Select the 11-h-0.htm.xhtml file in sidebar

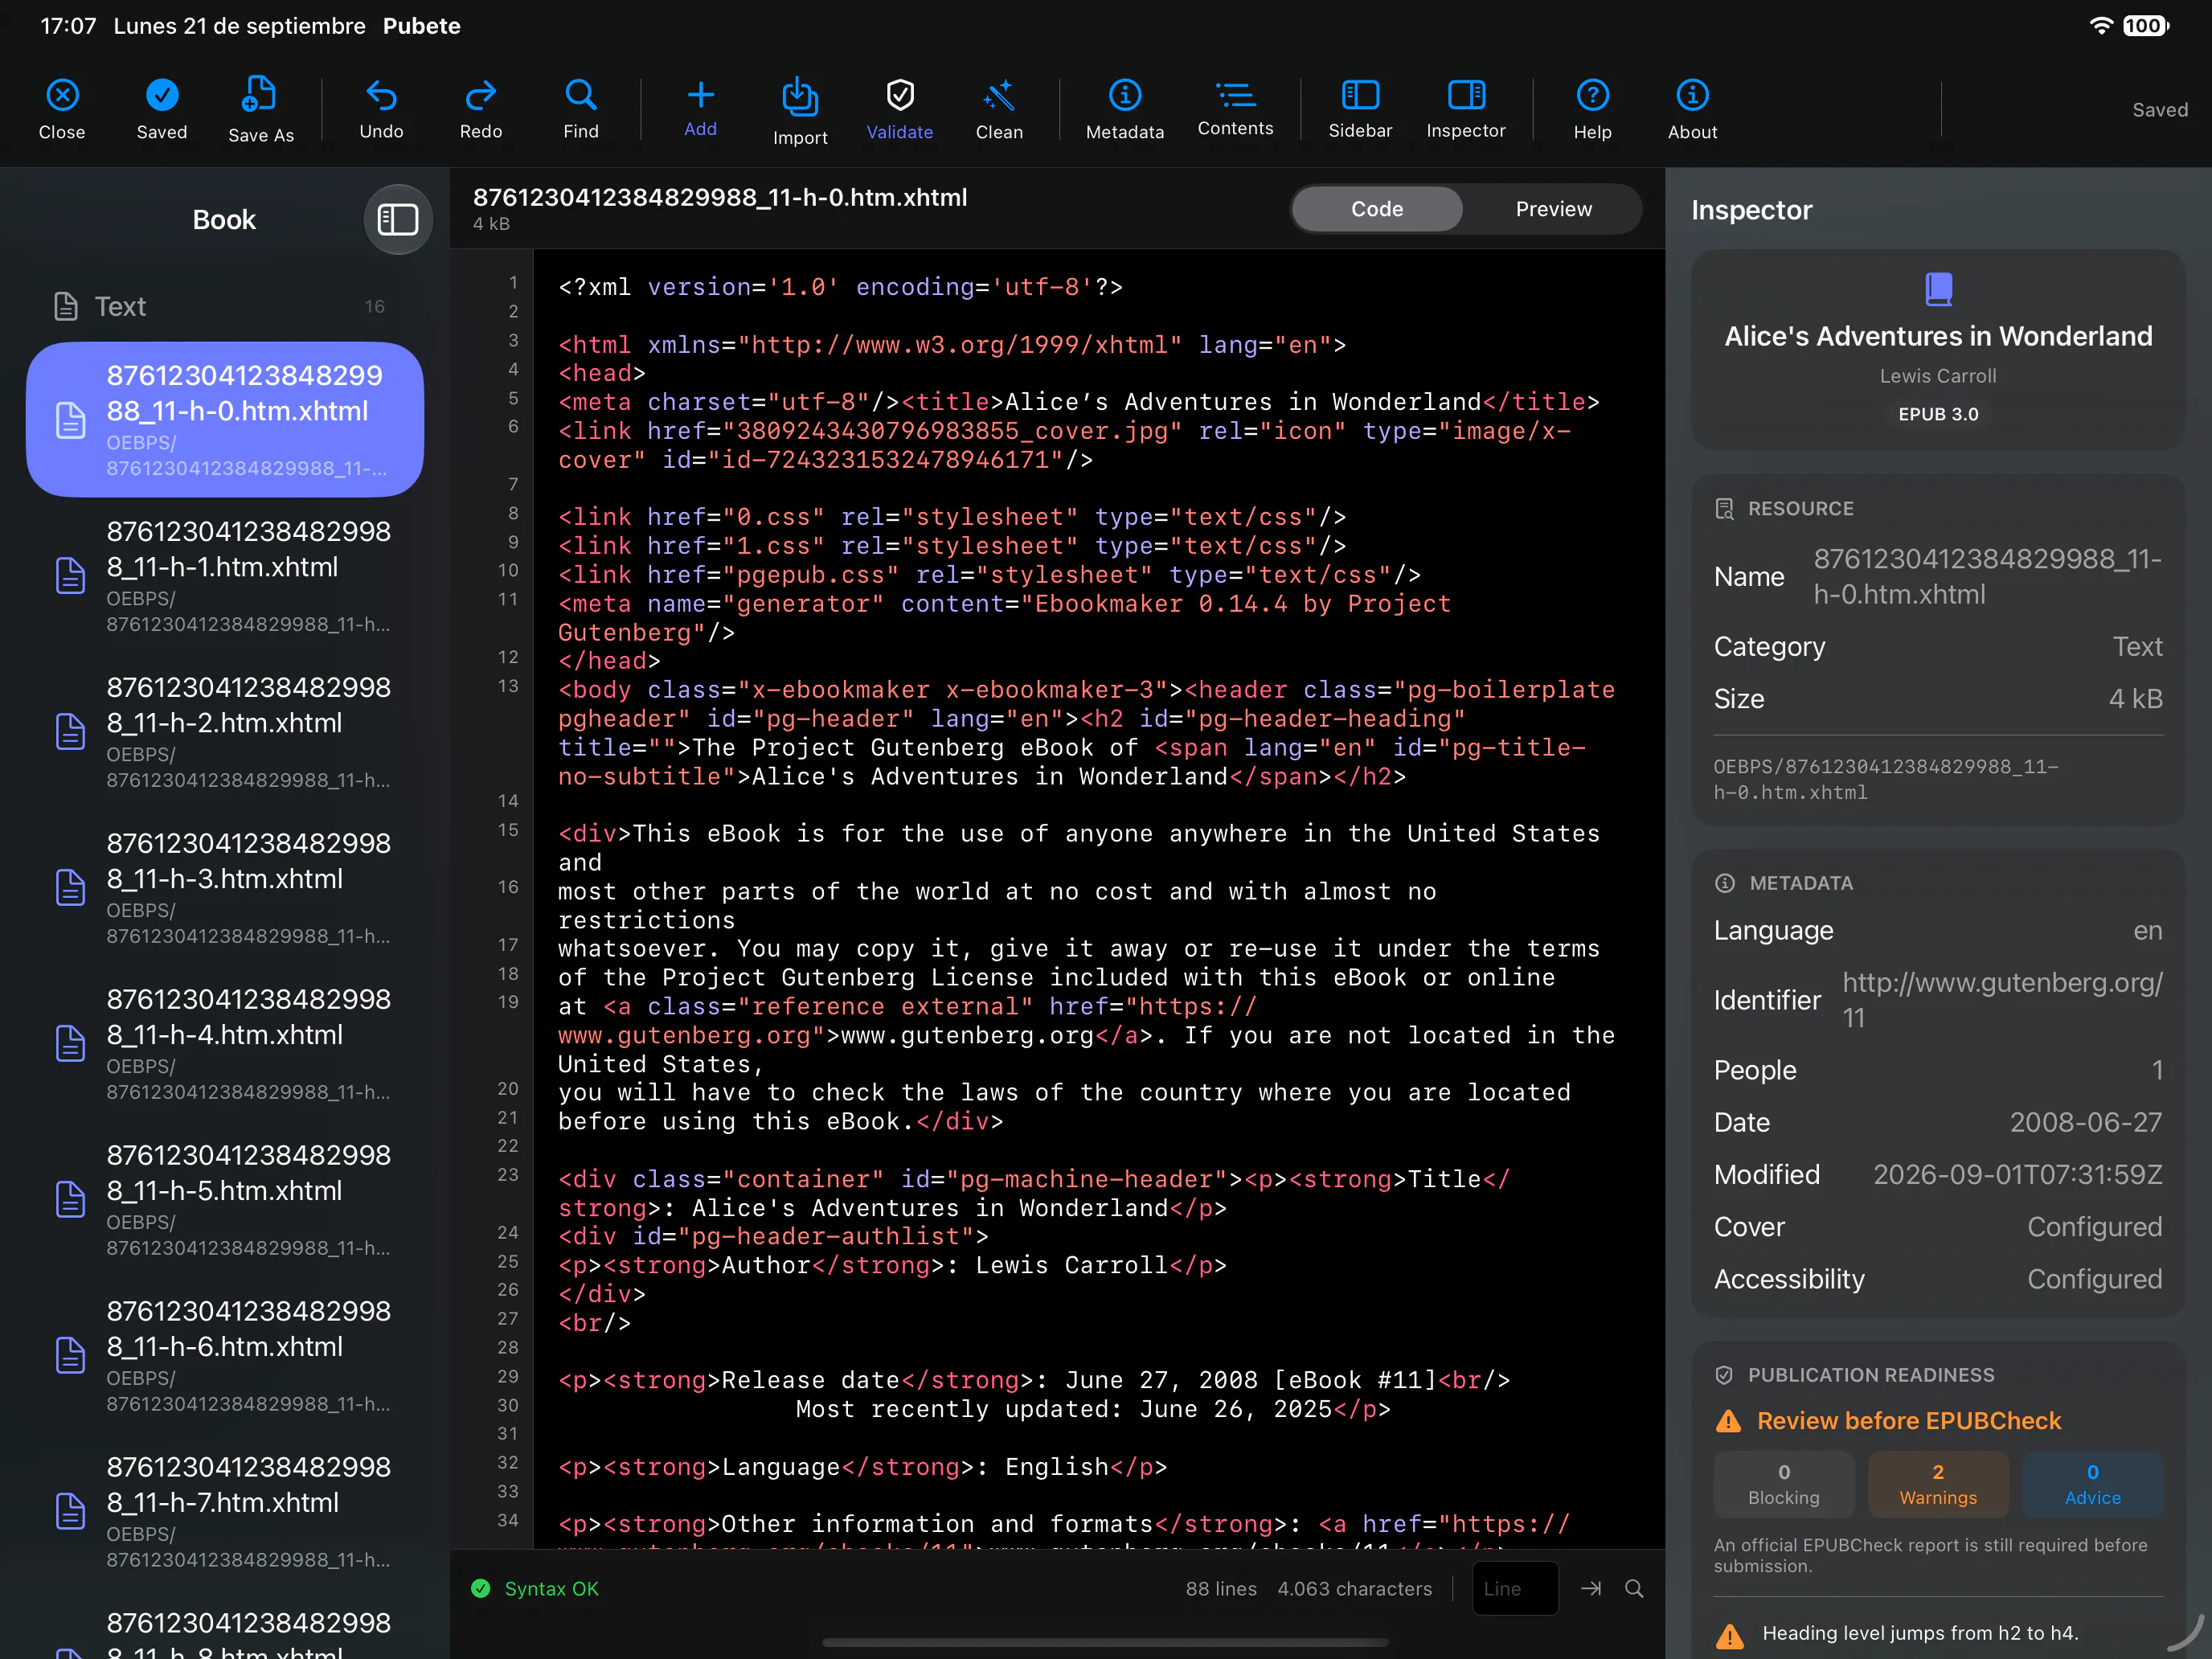pyautogui.click(x=225, y=420)
